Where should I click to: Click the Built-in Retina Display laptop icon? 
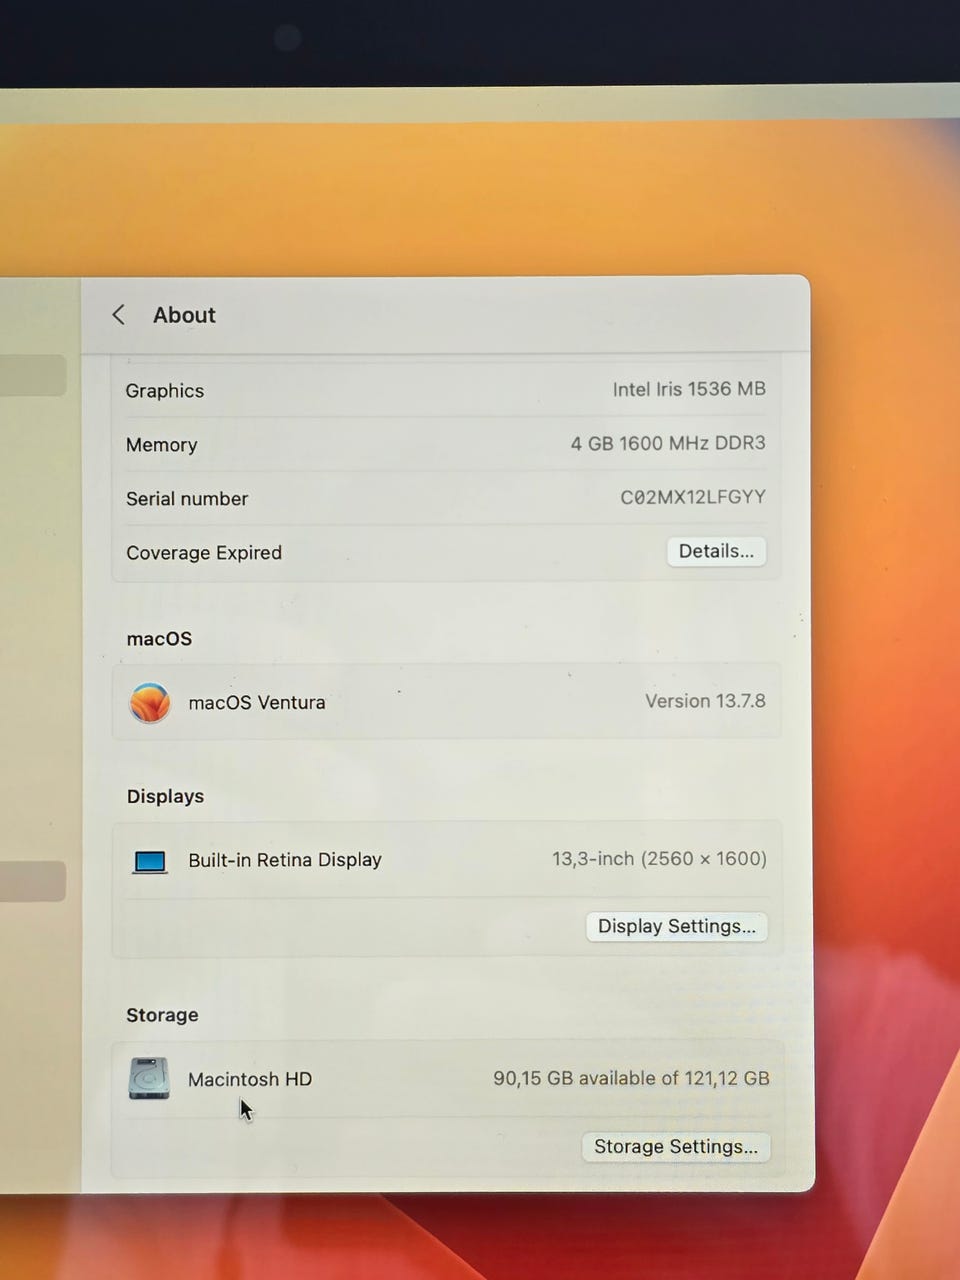click(150, 861)
